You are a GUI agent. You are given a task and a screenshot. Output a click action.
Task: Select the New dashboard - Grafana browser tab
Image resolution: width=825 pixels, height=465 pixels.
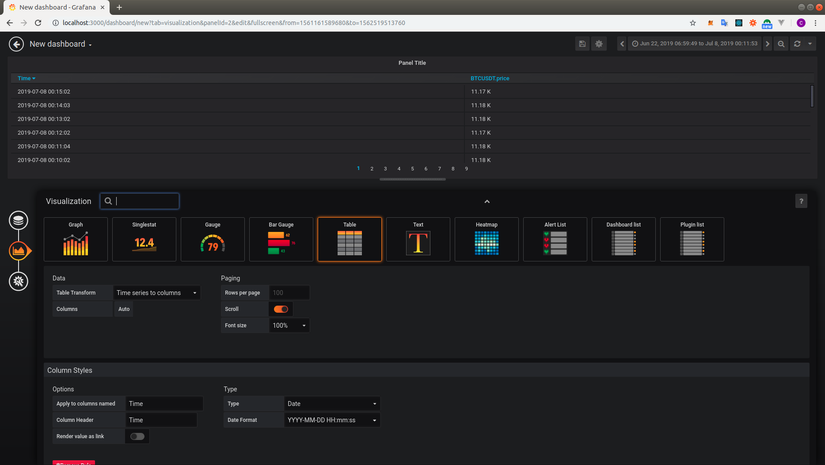(x=57, y=7)
